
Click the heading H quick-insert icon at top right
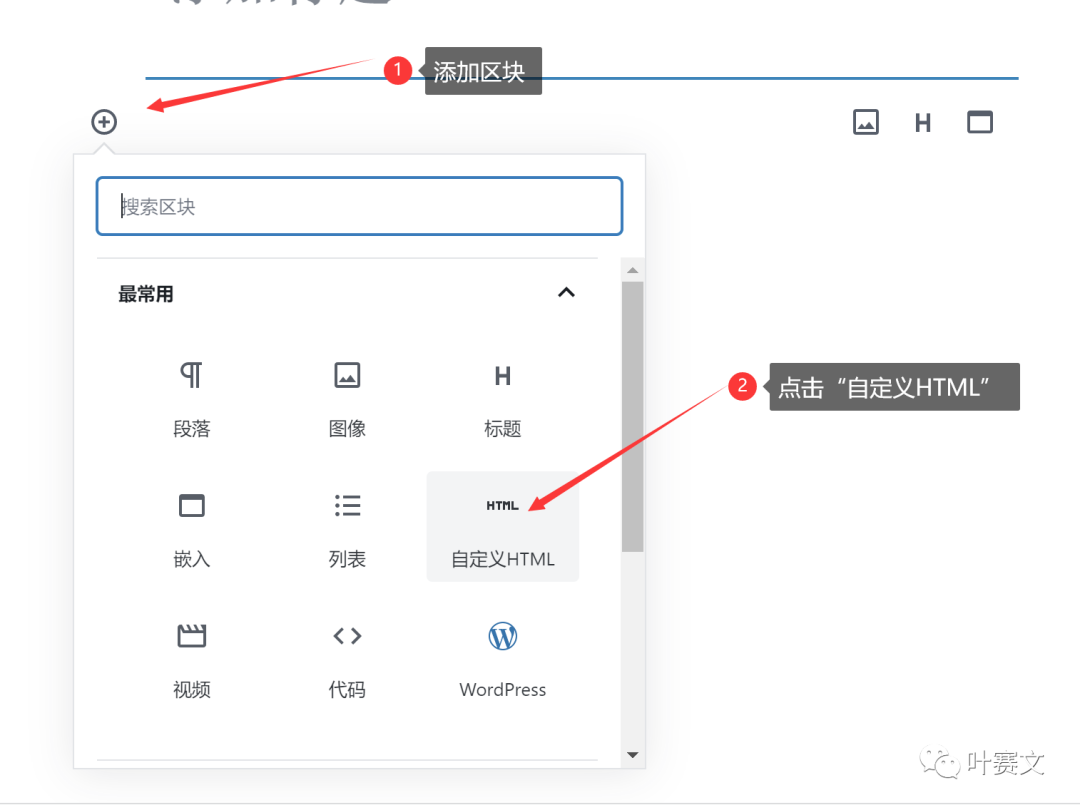[923, 122]
